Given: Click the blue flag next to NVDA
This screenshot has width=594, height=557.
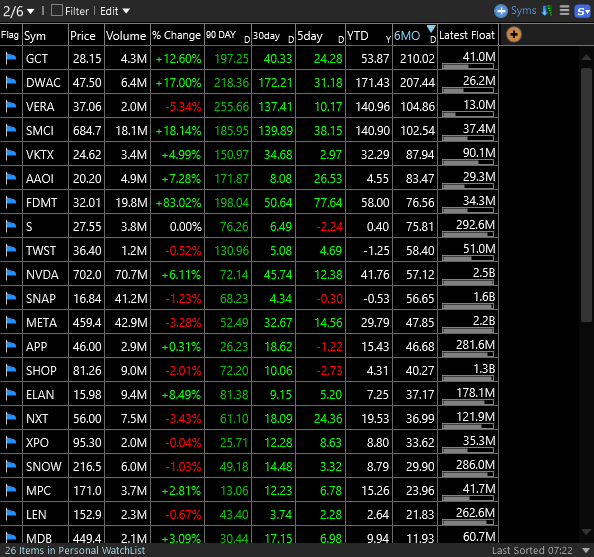Looking at the screenshot, I should coord(11,274).
